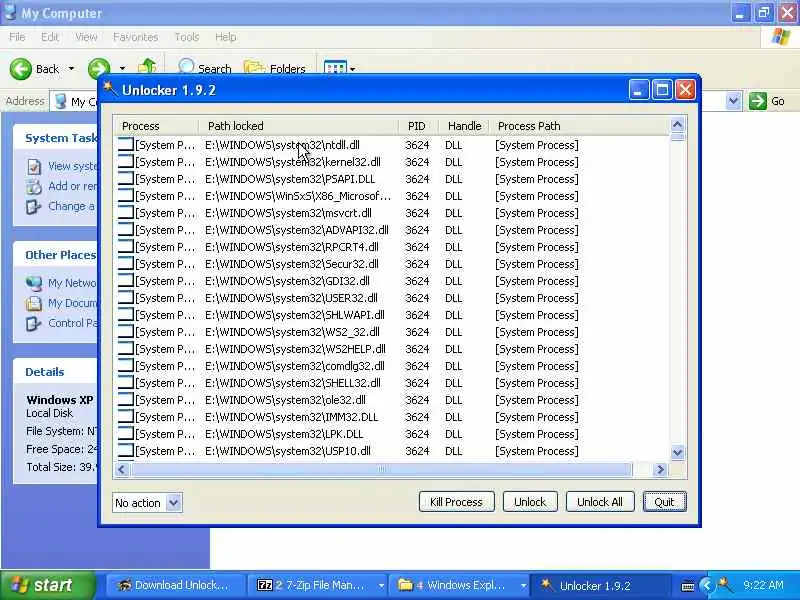Click the Search toolbar button
Image resolution: width=800 pixels, height=600 pixels.
[205, 68]
